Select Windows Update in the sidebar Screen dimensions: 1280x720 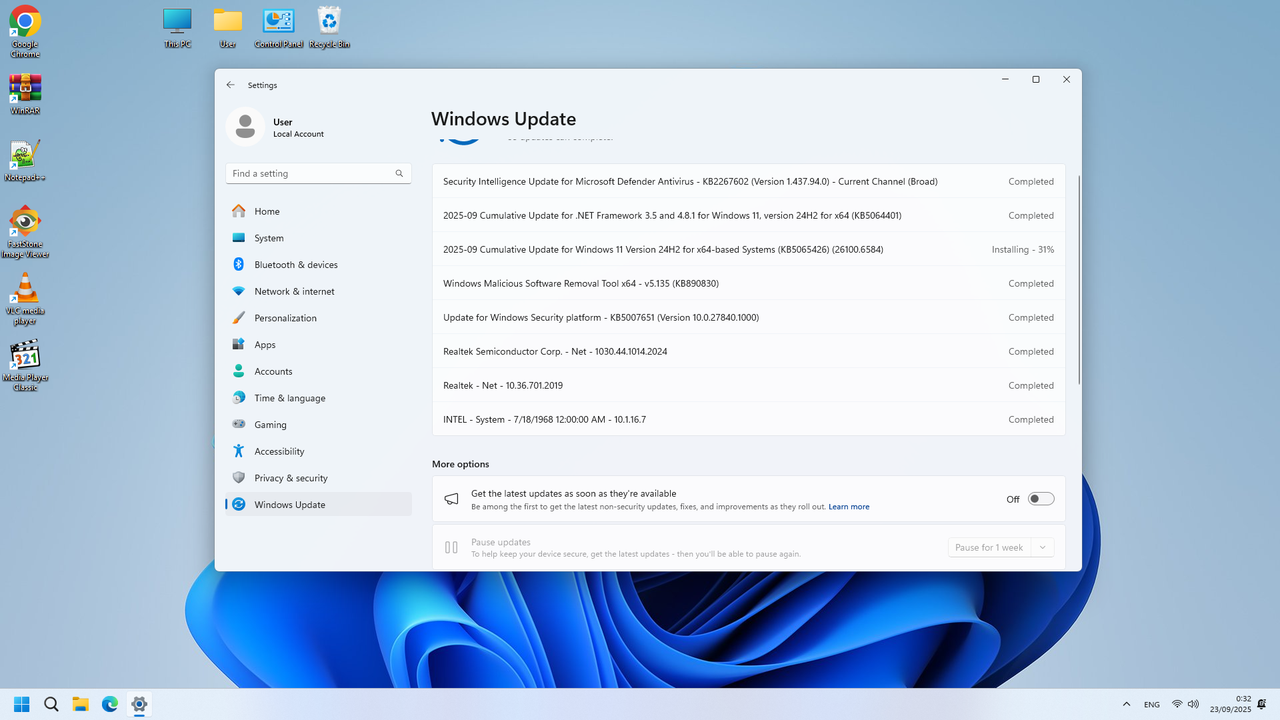(x=319, y=505)
